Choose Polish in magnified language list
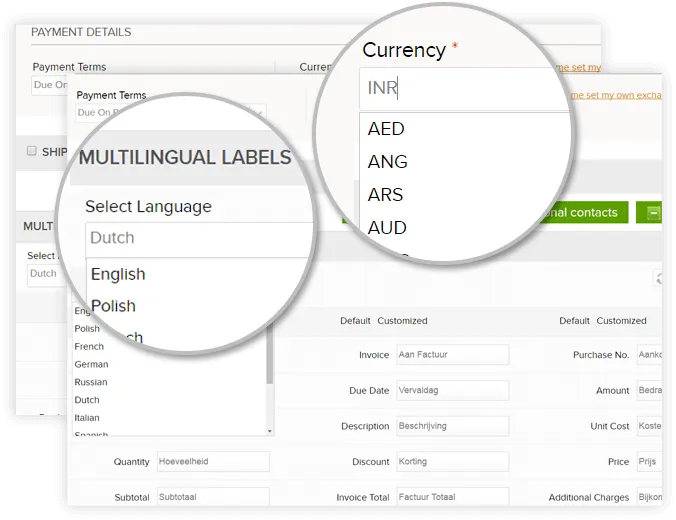Viewport: 676px width, 520px height. 113,306
